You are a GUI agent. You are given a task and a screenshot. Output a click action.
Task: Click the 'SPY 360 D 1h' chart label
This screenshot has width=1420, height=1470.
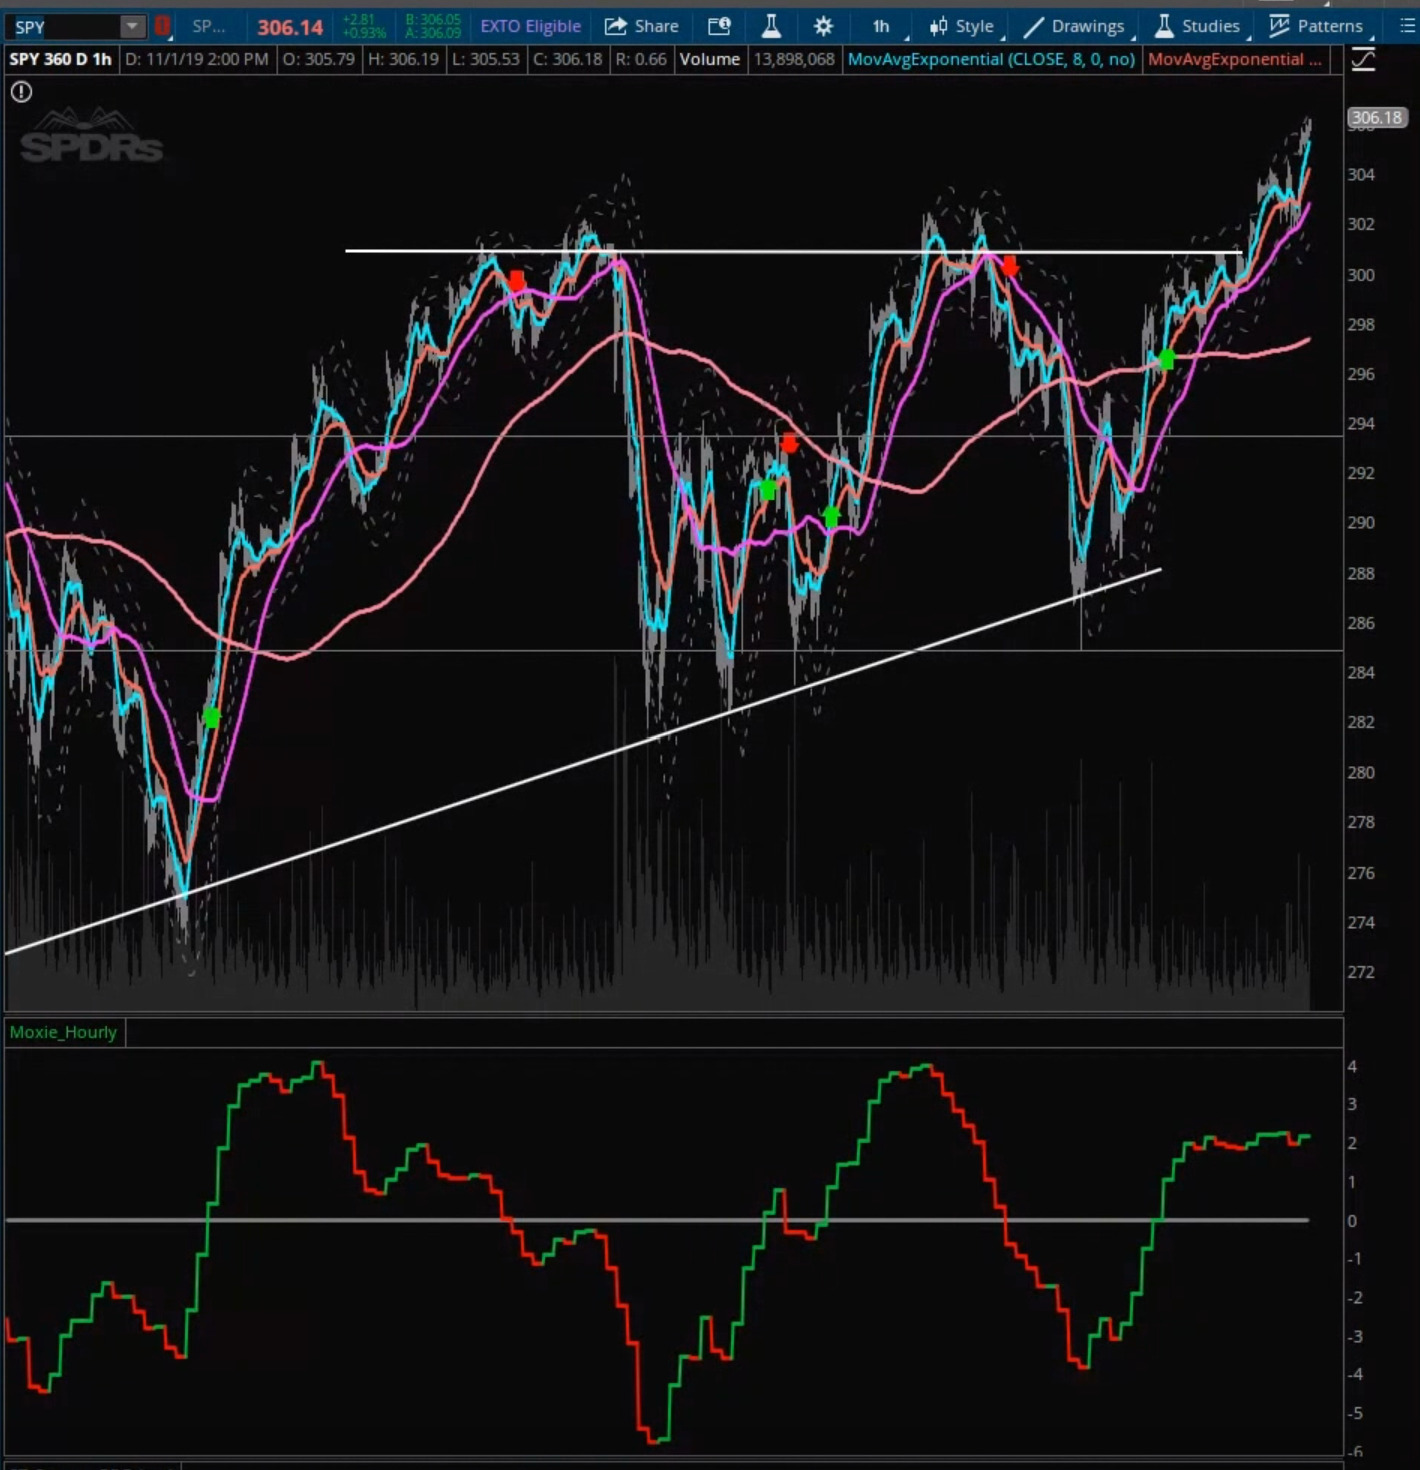[x=61, y=60]
